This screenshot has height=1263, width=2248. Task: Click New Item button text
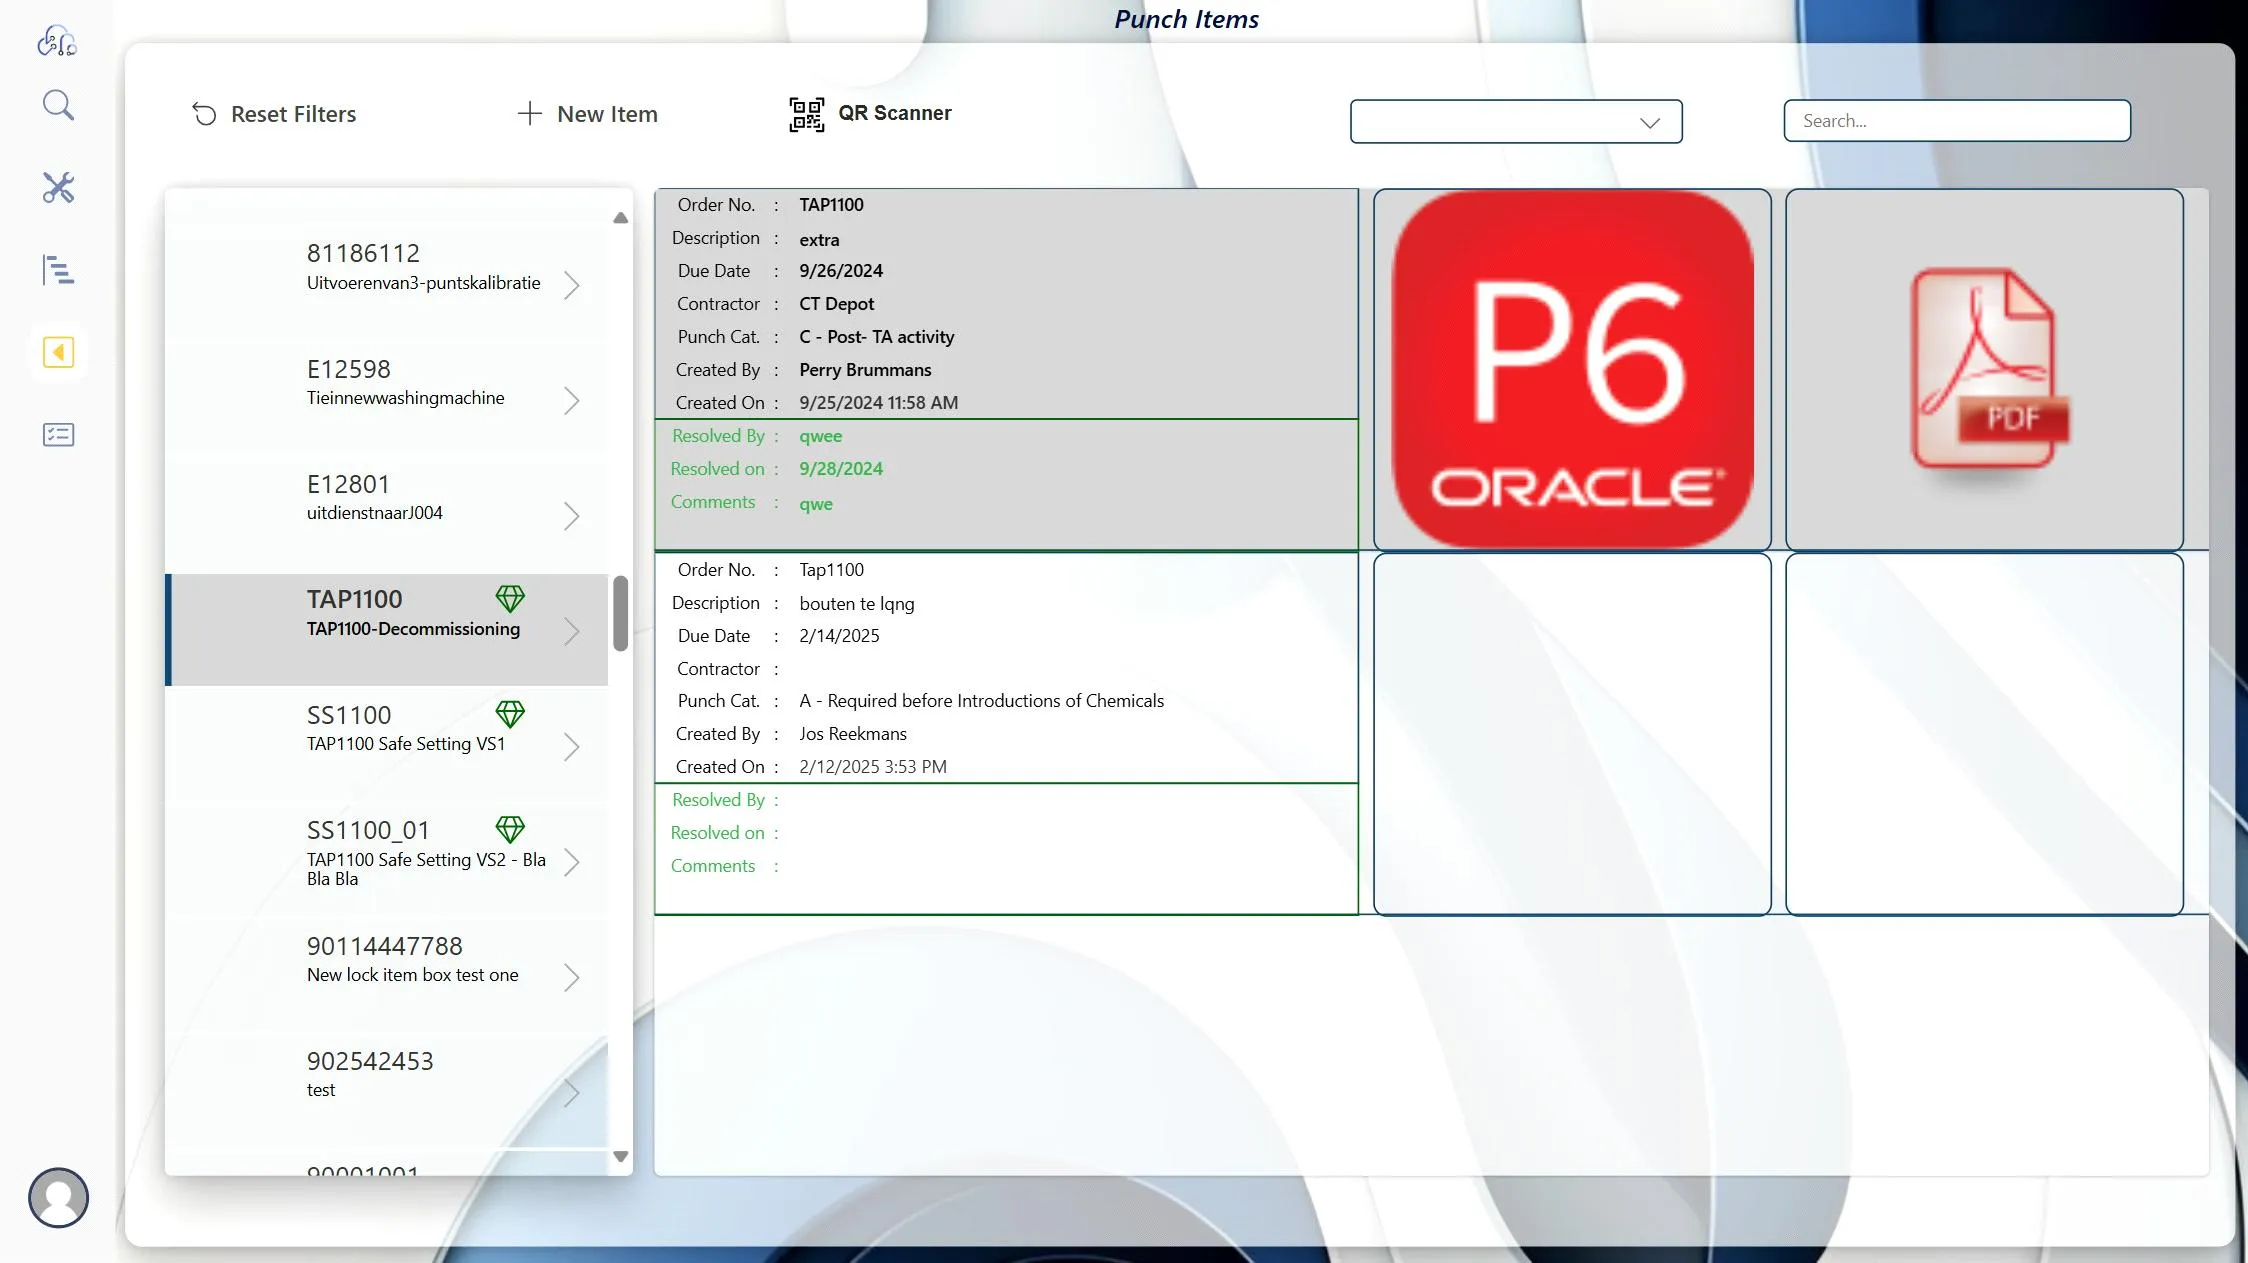[x=607, y=114]
